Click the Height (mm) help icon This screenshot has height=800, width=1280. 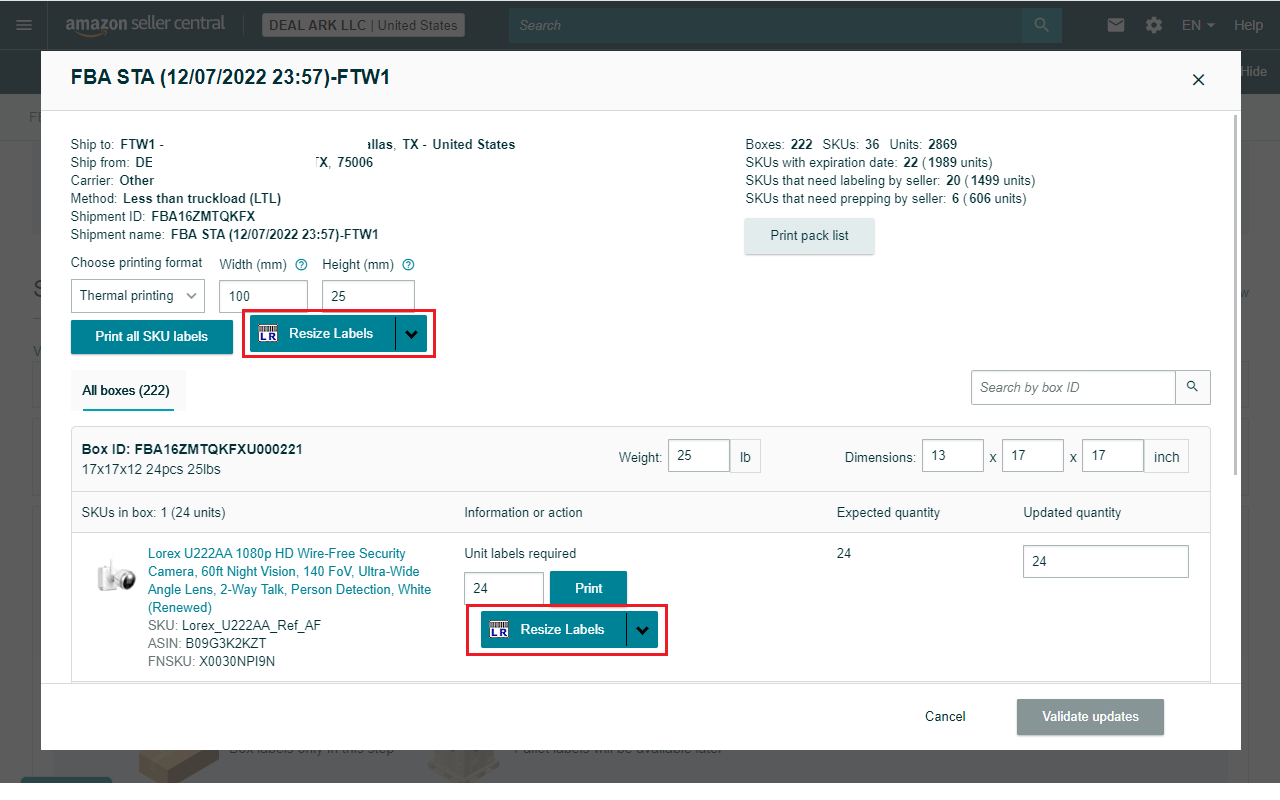408,265
